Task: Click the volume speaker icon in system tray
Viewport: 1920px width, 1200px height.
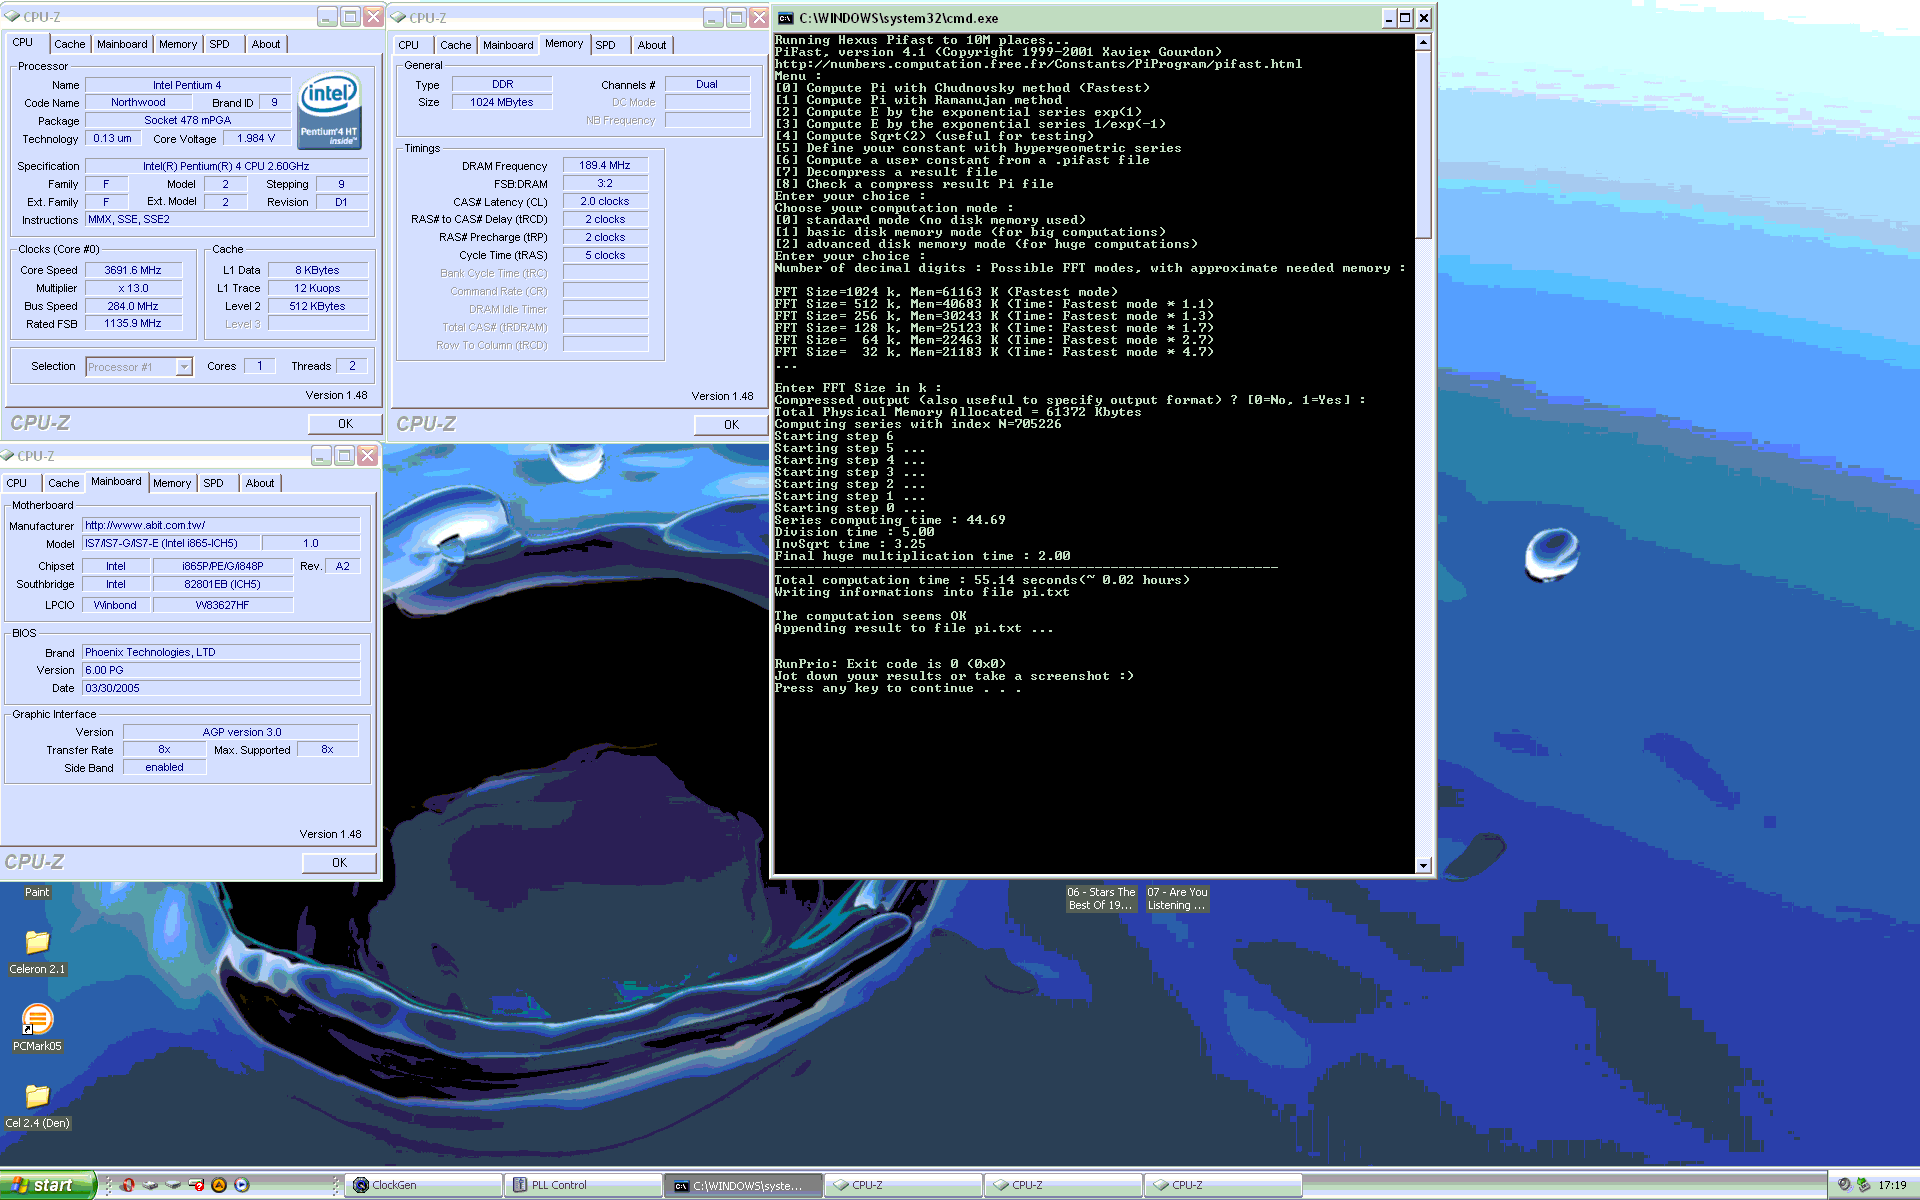Action: 1845,1185
